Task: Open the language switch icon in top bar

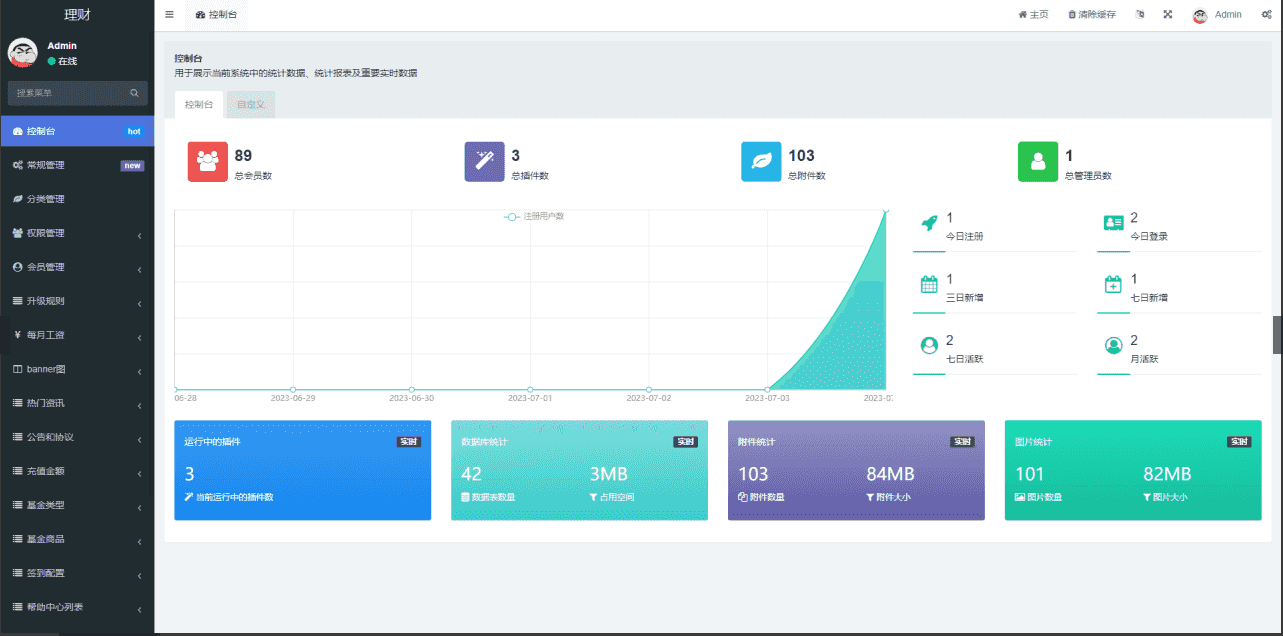Action: [1140, 15]
